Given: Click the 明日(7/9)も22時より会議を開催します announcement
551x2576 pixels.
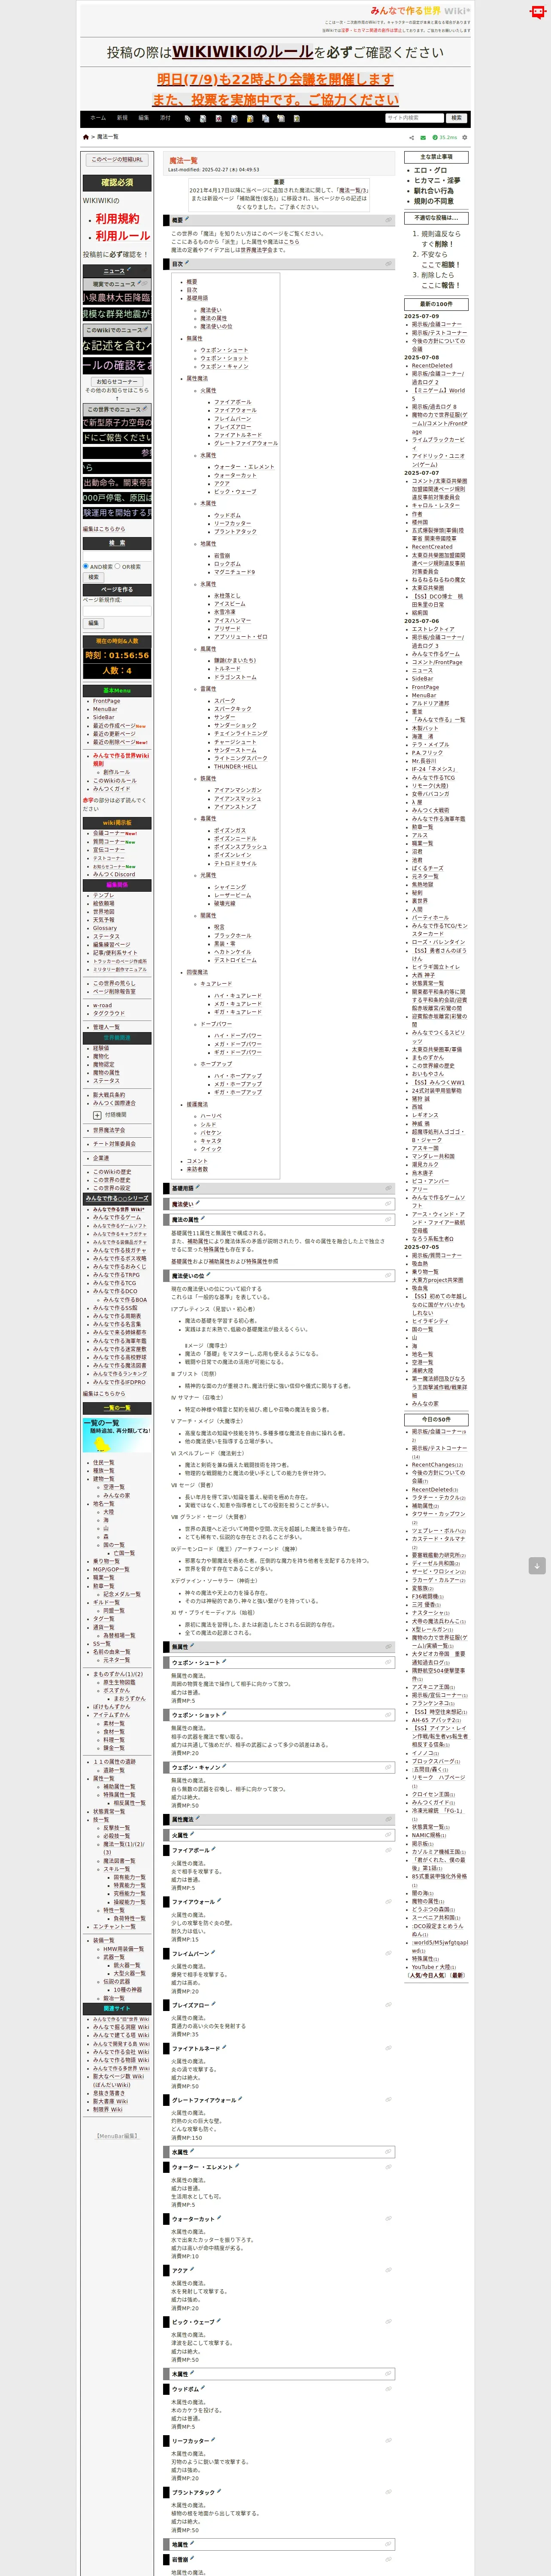Looking at the screenshot, I should (275, 79).
